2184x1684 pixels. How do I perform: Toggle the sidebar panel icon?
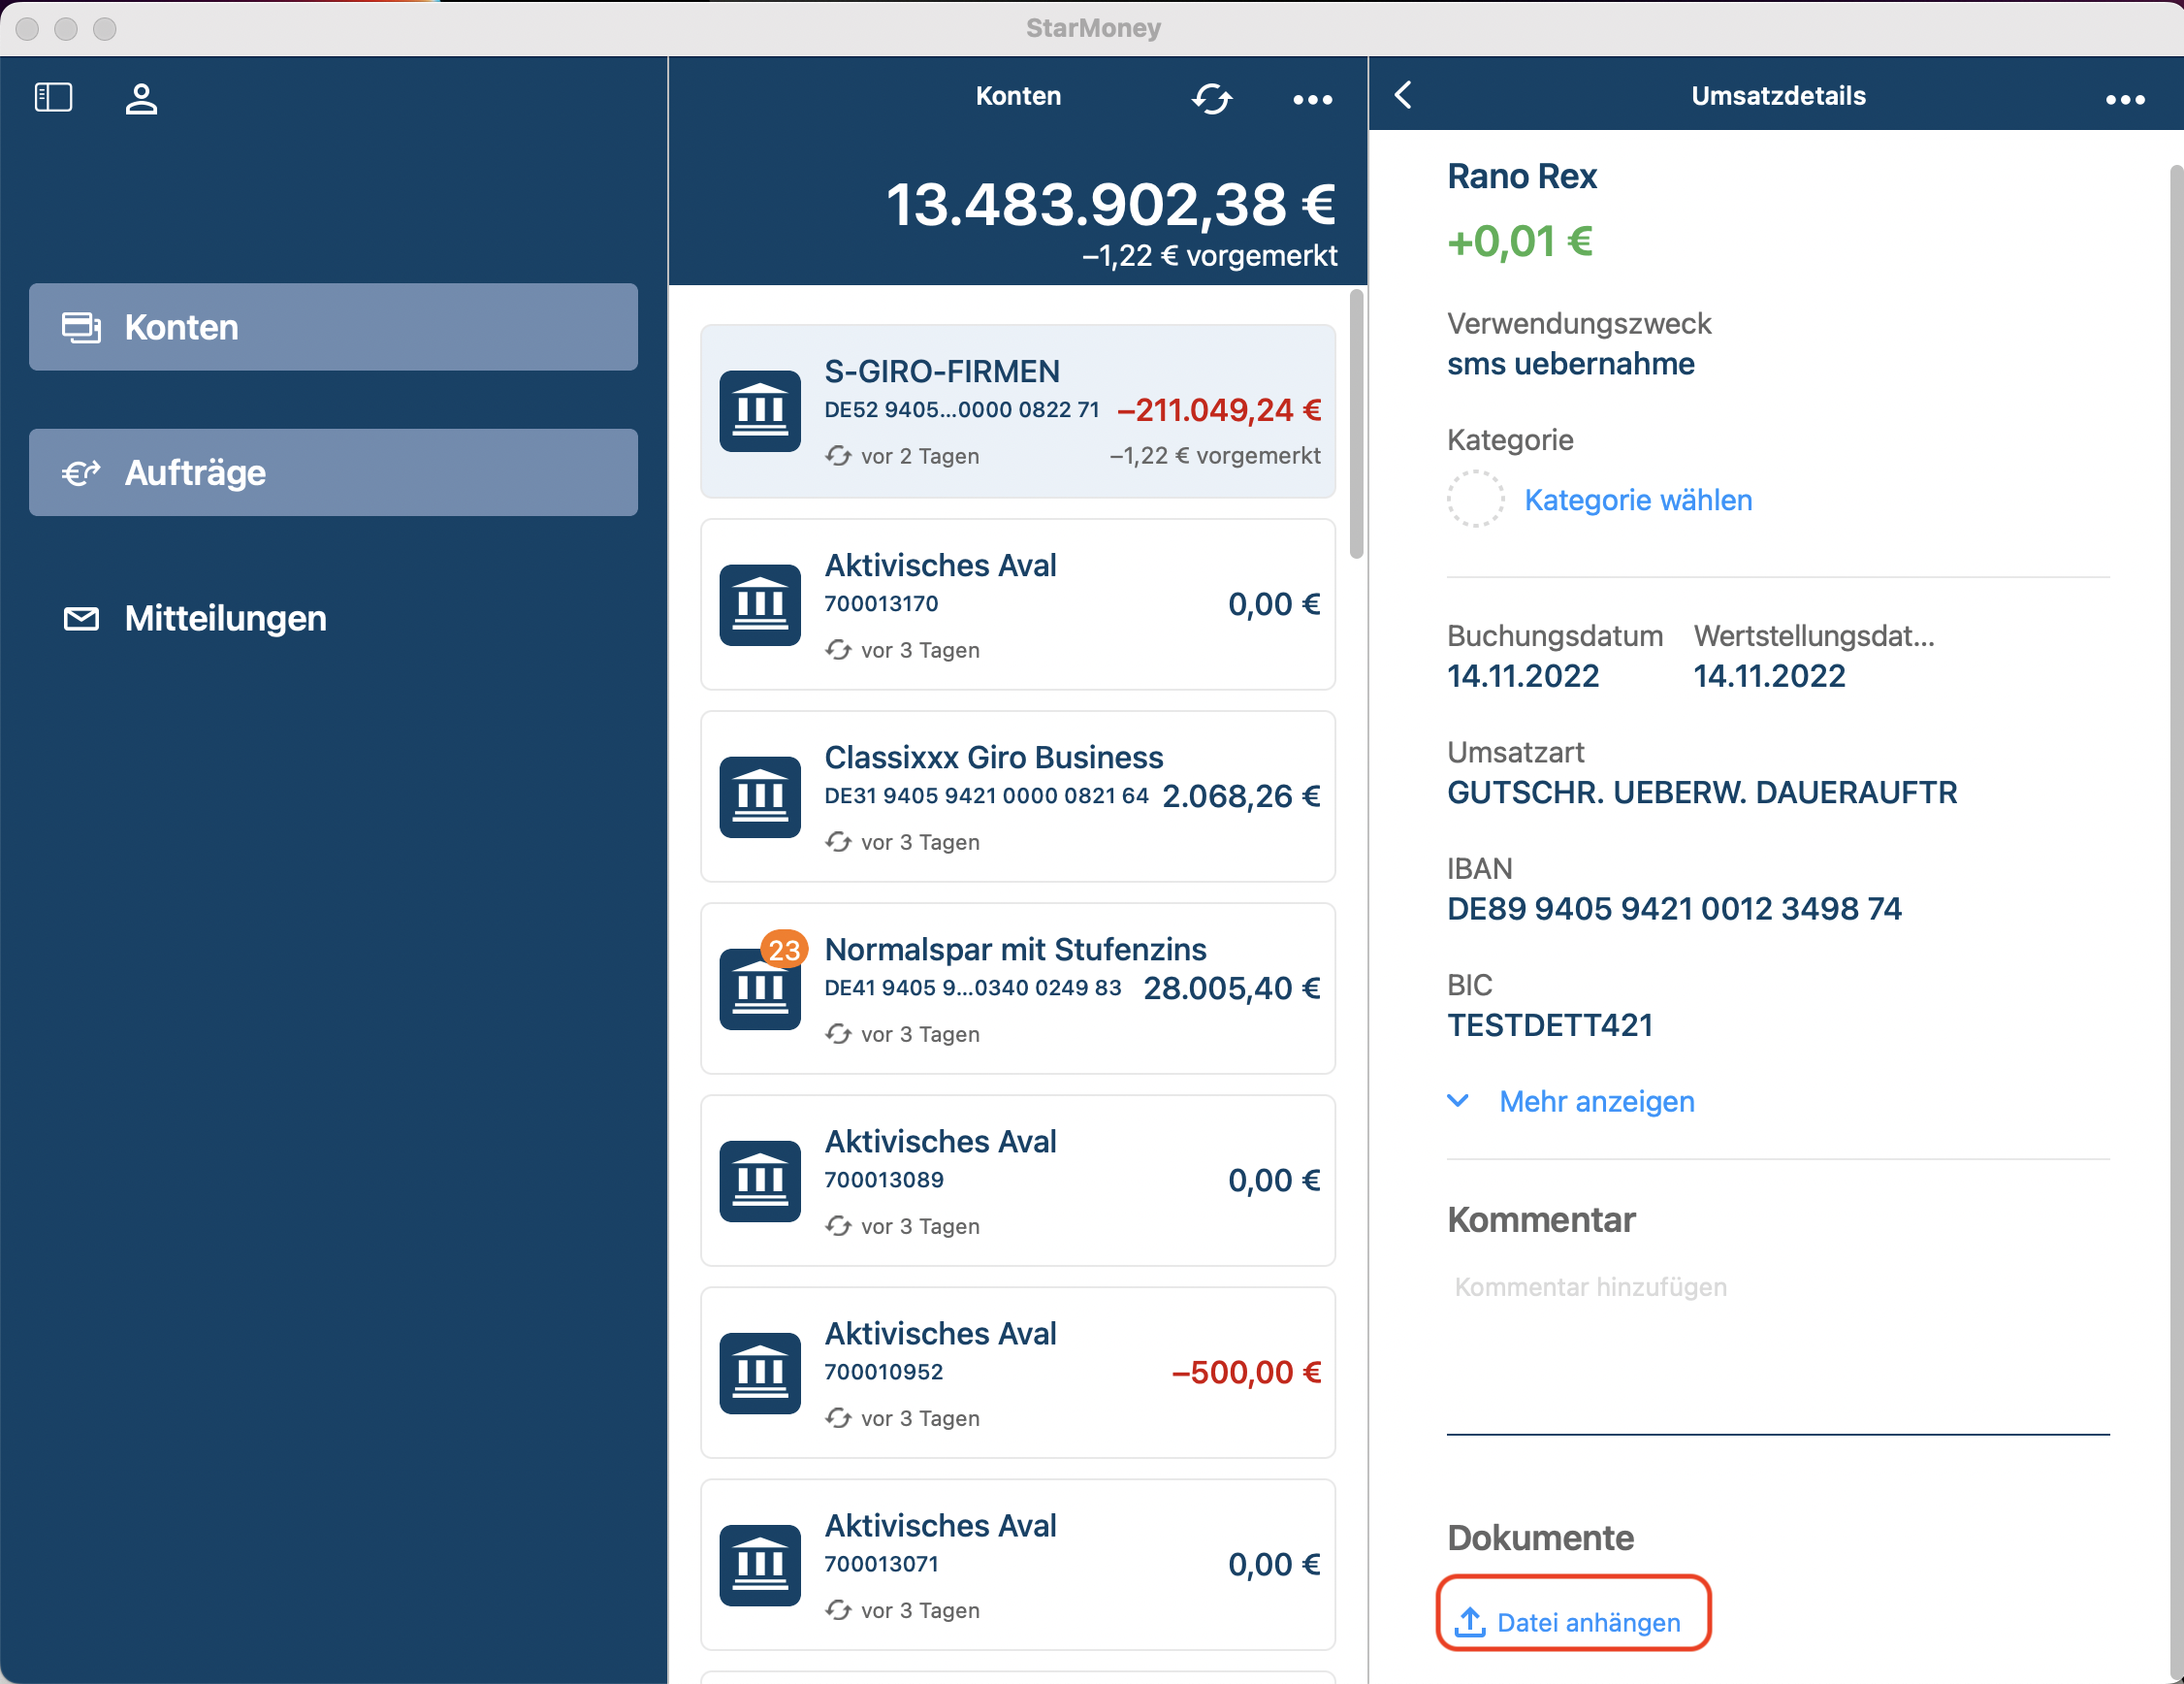pyautogui.click(x=53, y=97)
